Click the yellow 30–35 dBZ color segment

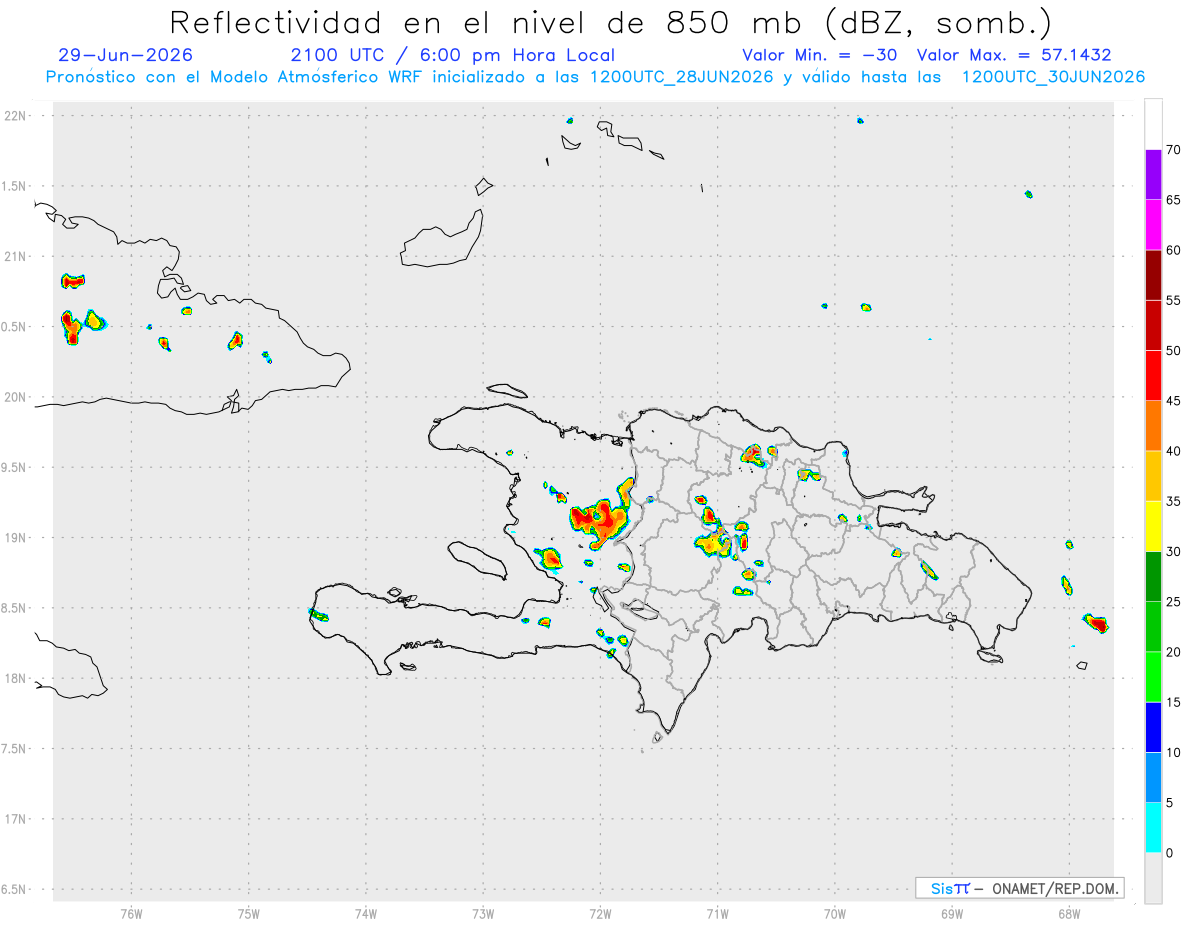click(1153, 527)
